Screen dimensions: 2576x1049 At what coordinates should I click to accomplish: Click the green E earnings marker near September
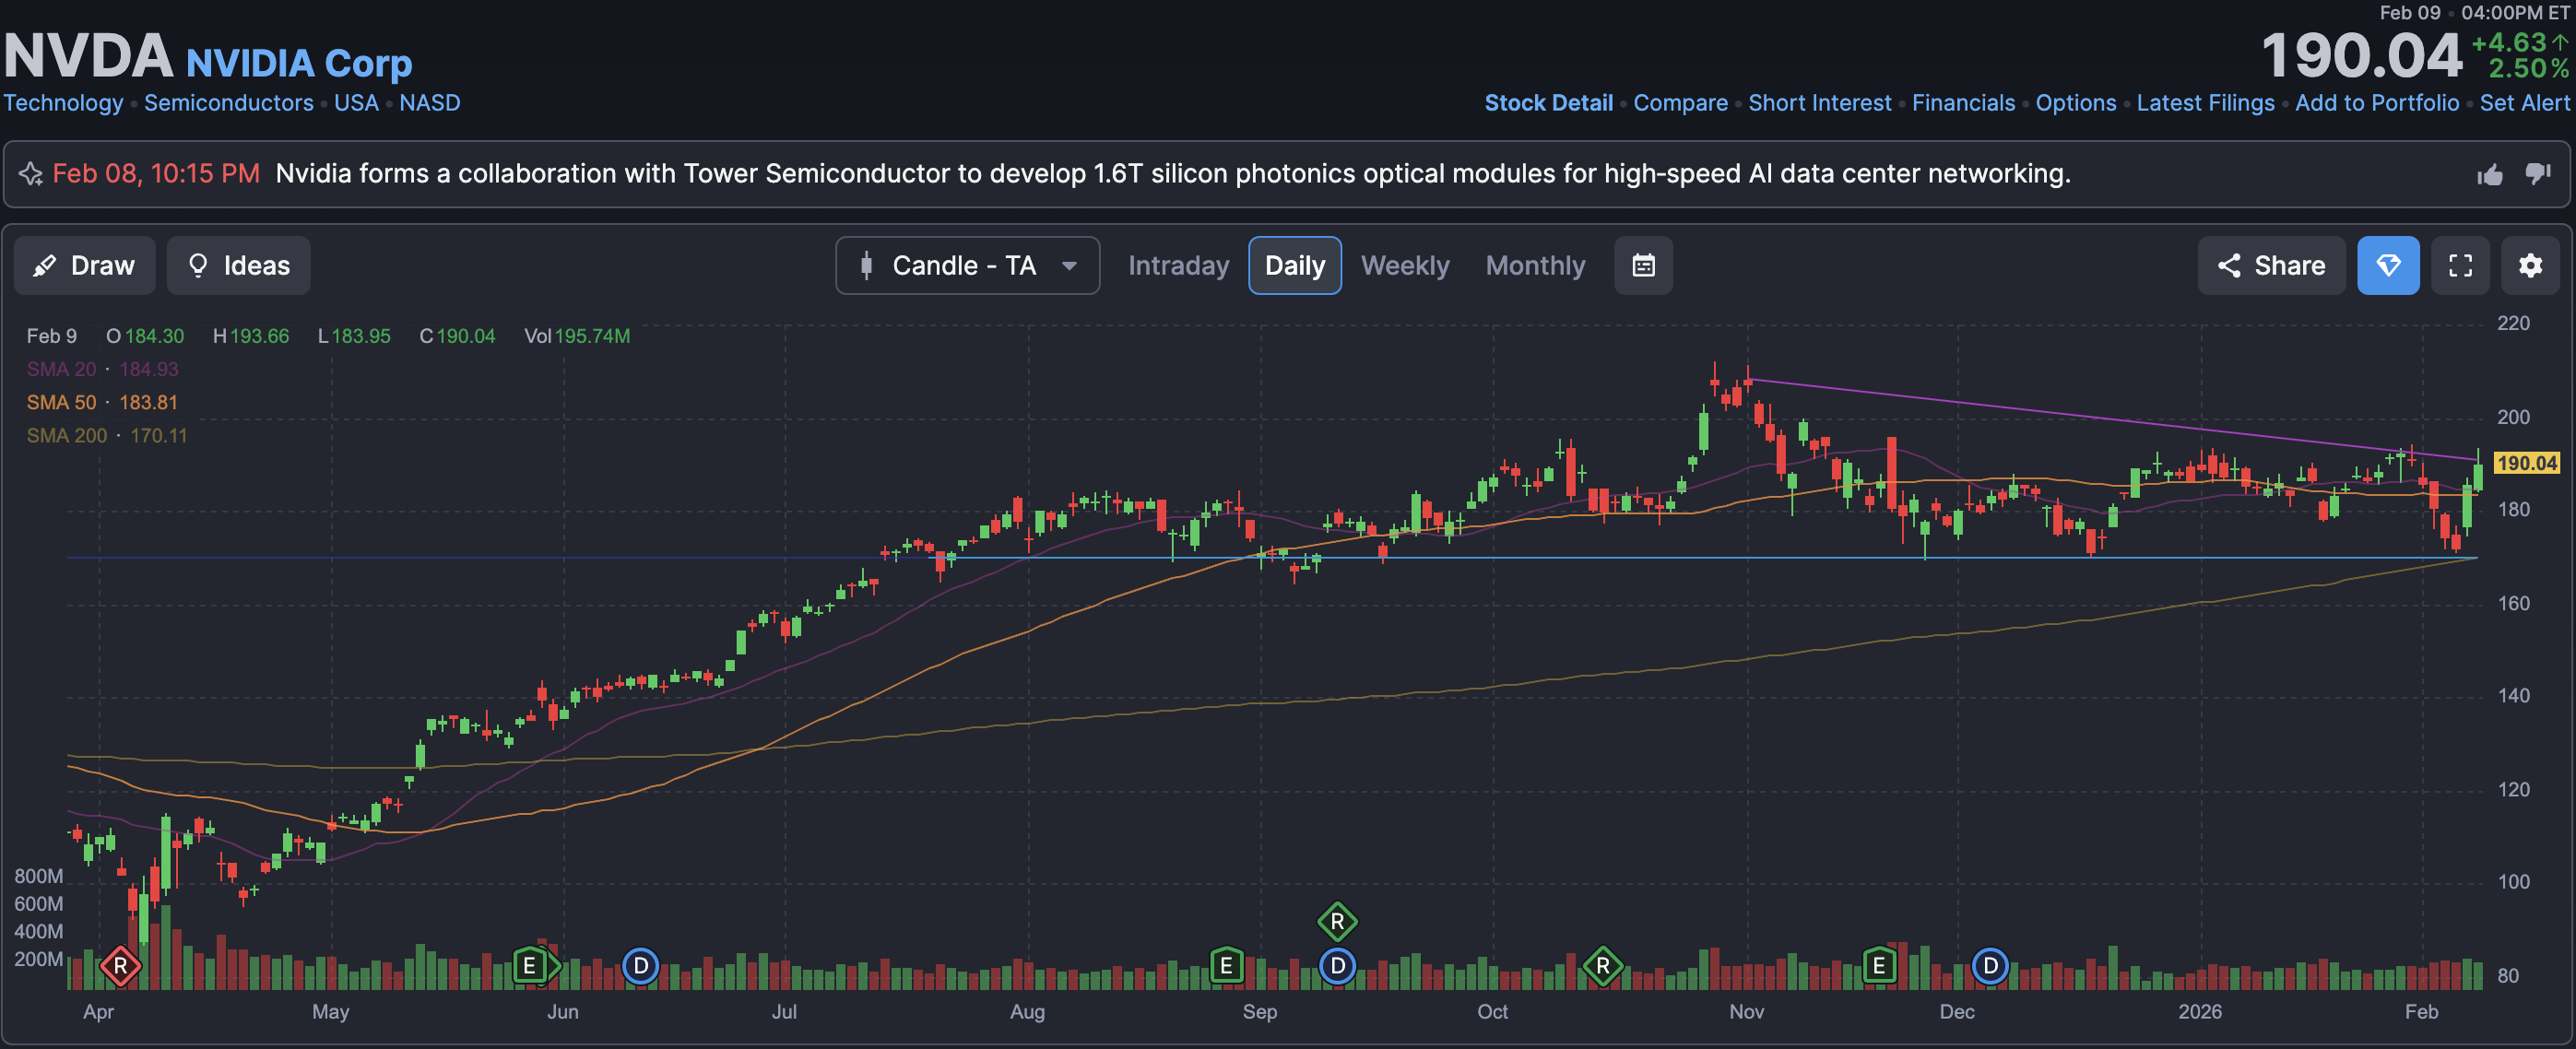point(1226,966)
